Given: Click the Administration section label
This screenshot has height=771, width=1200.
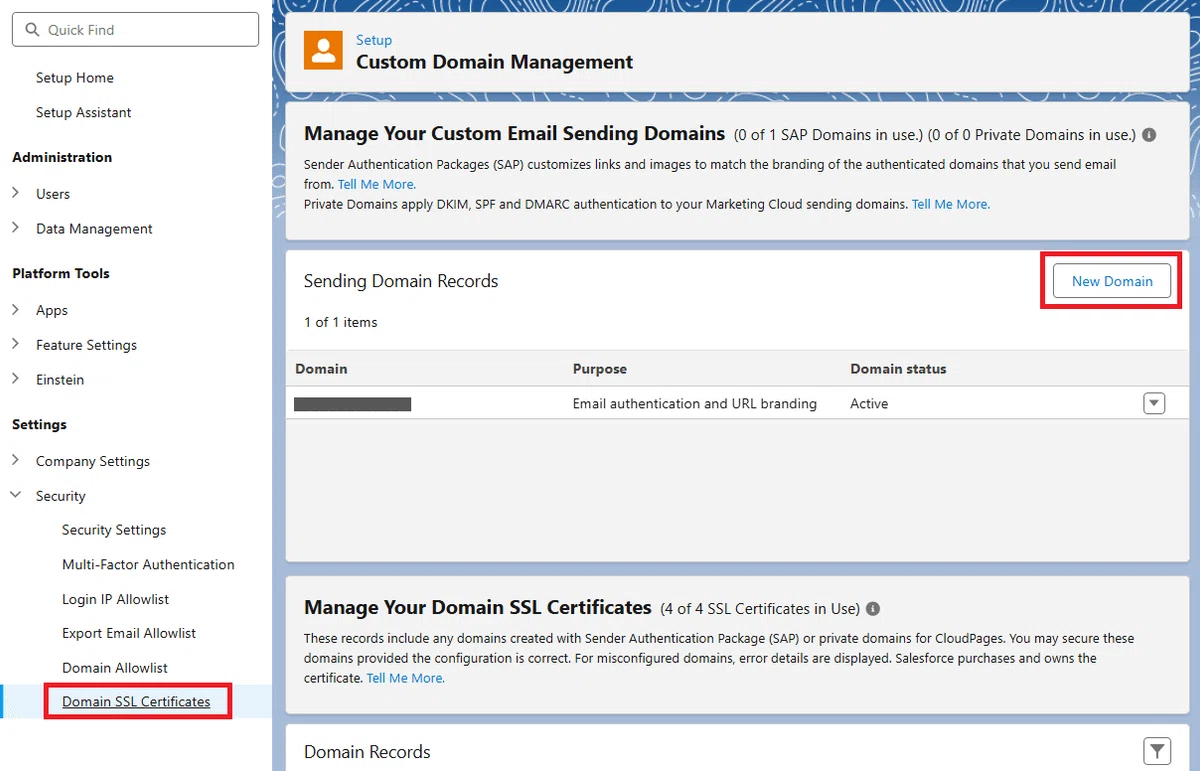Looking at the screenshot, I should (62, 157).
